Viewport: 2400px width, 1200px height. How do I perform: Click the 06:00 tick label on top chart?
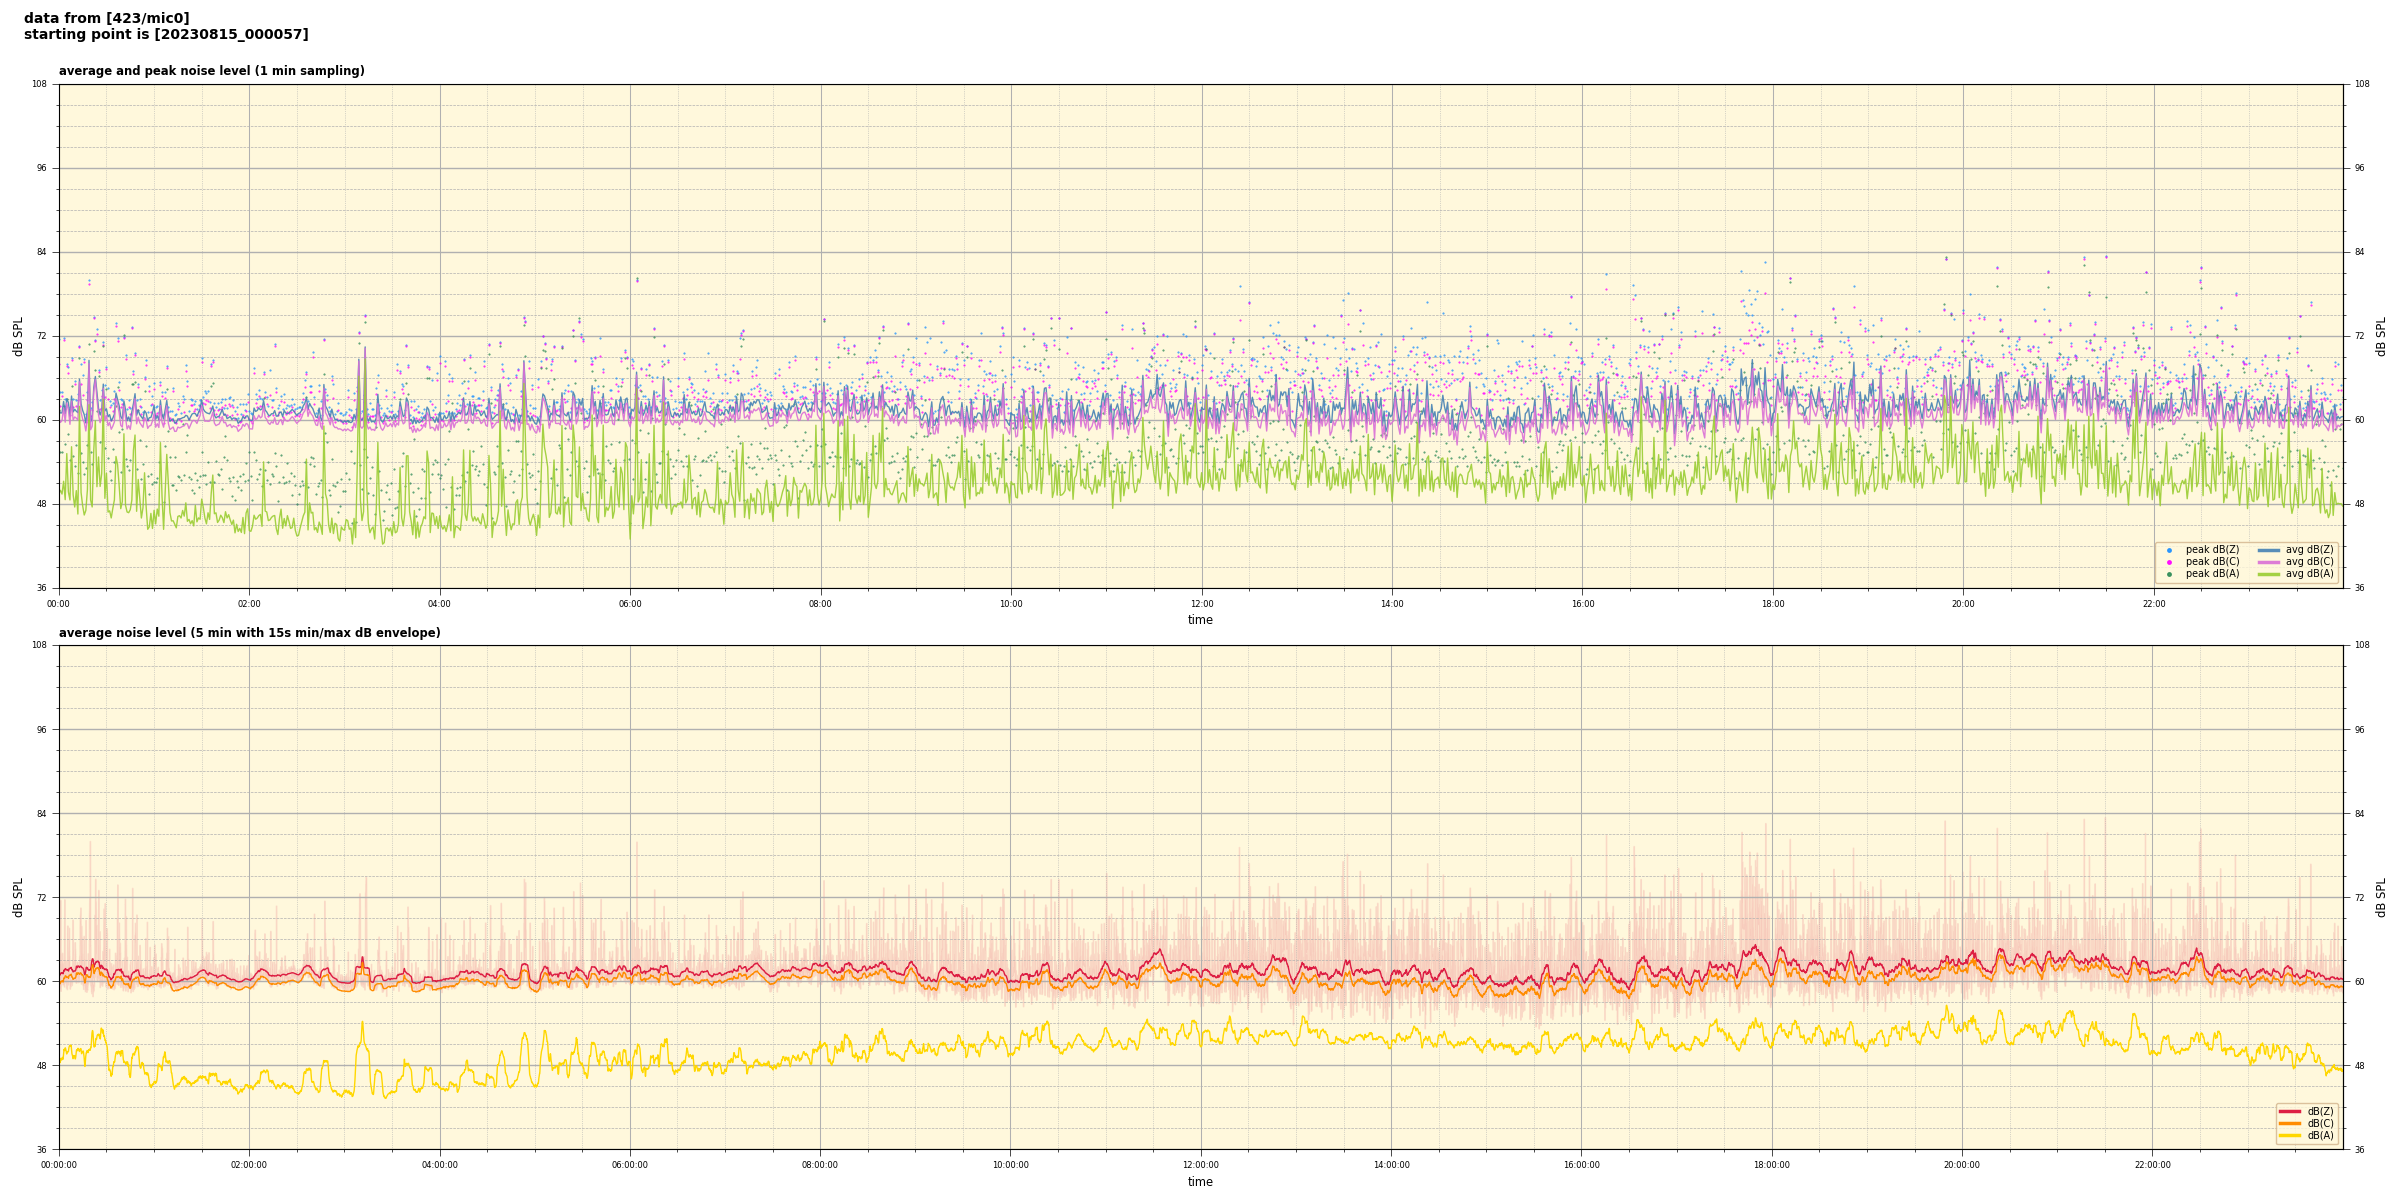pyautogui.click(x=630, y=604)
